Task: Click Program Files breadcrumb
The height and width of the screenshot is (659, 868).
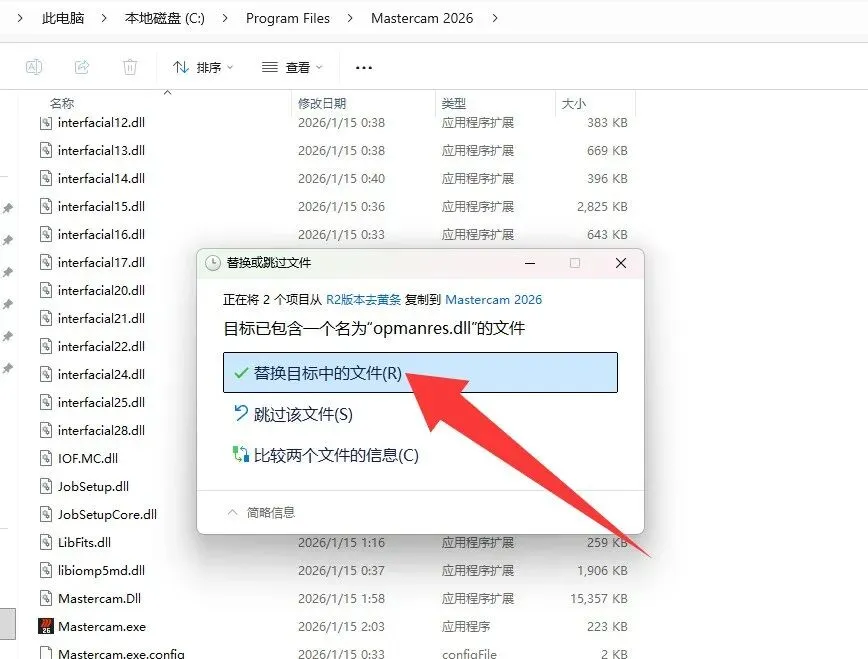Action: point(288,18)
